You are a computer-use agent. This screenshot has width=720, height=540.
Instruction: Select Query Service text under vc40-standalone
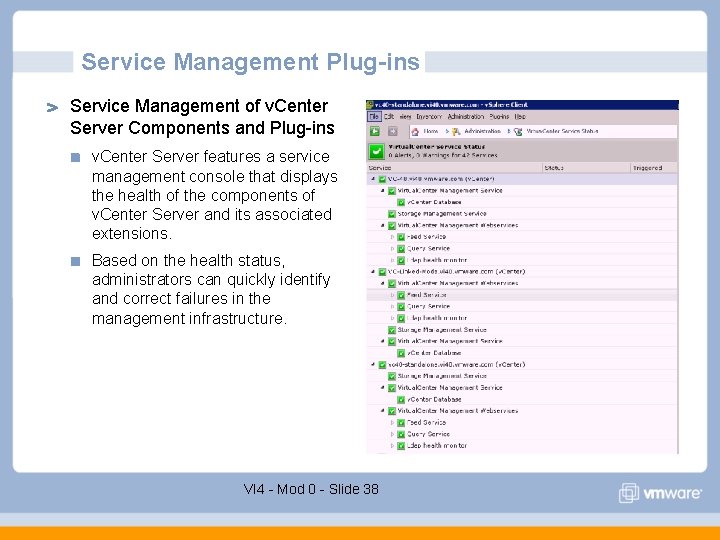coord(428,434)
